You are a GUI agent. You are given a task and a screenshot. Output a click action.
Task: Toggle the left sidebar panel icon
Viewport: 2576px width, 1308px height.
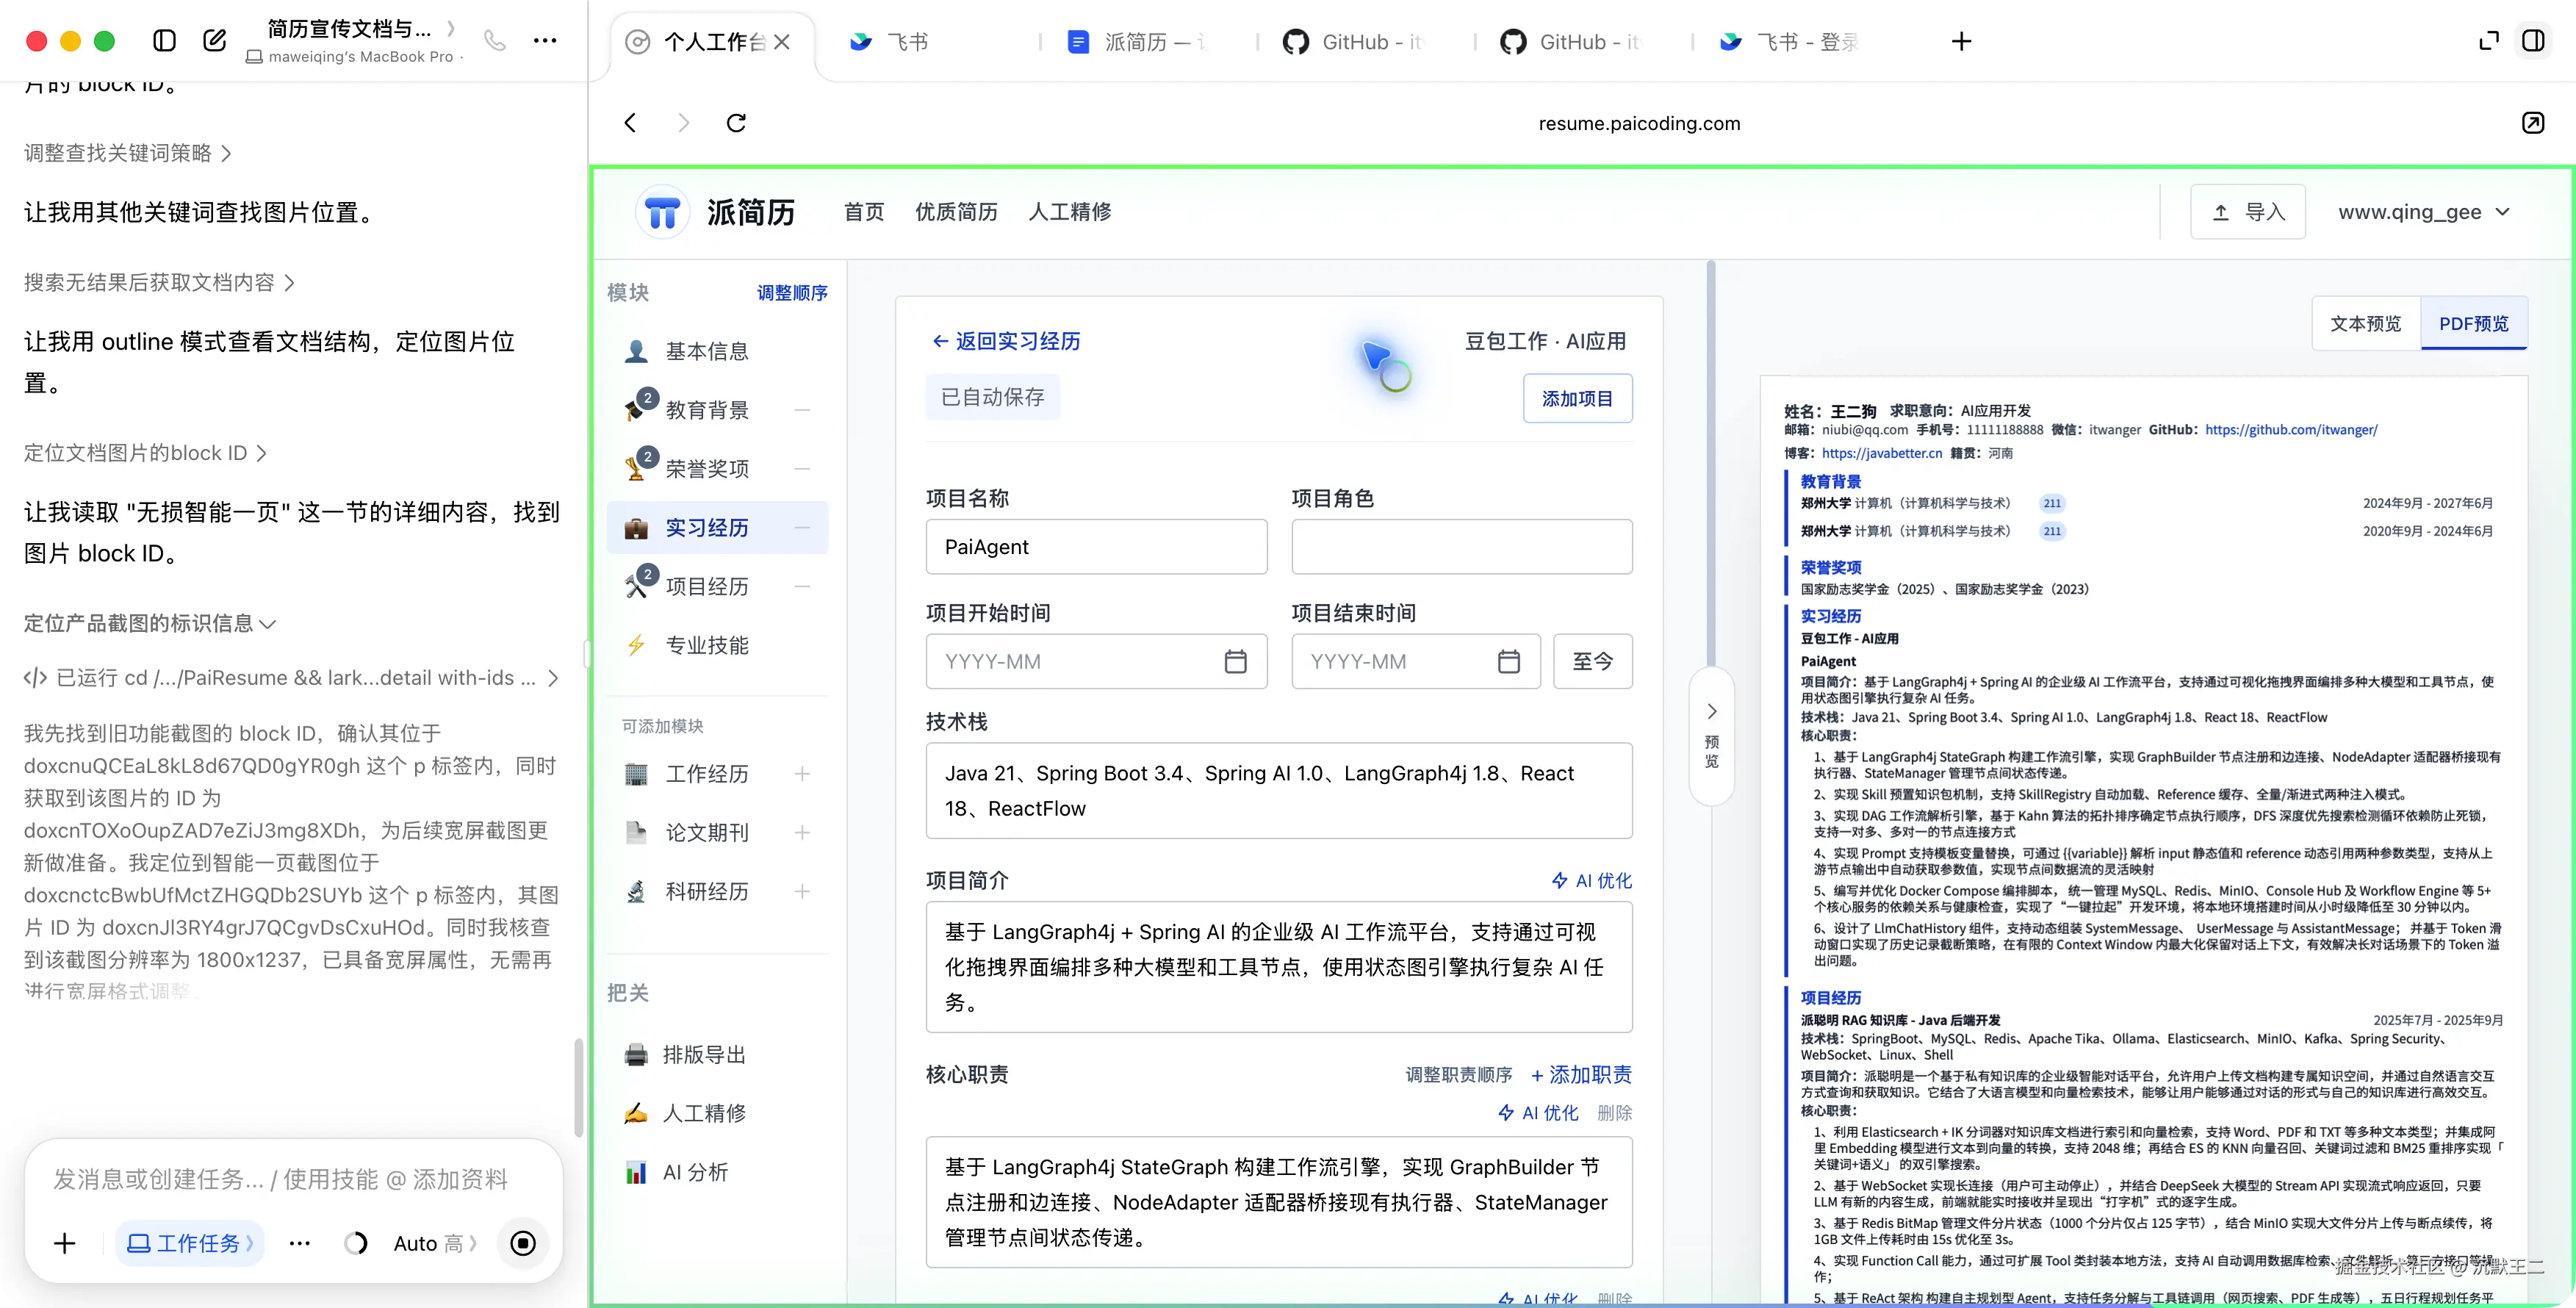click(164, 41)
